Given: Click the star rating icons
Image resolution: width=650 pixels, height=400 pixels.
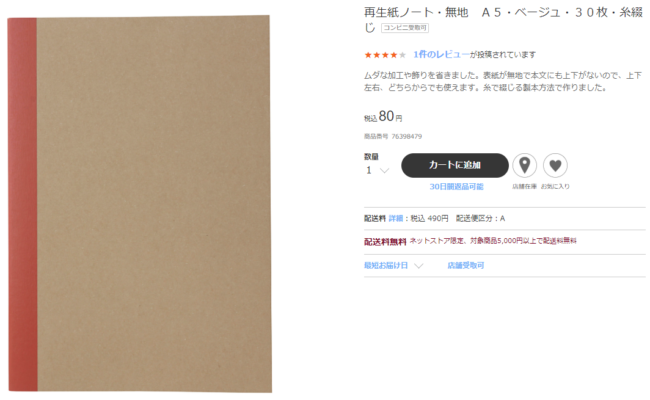Looking at the screenshot, I should coord(385,55).
